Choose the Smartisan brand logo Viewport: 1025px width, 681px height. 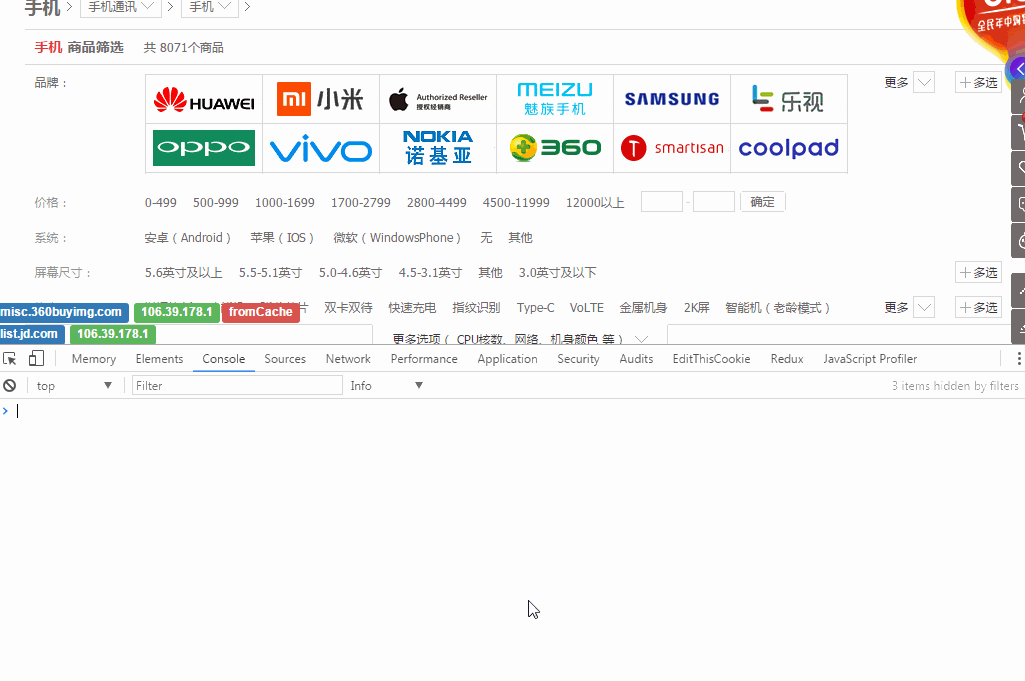[x=672, y=148]
